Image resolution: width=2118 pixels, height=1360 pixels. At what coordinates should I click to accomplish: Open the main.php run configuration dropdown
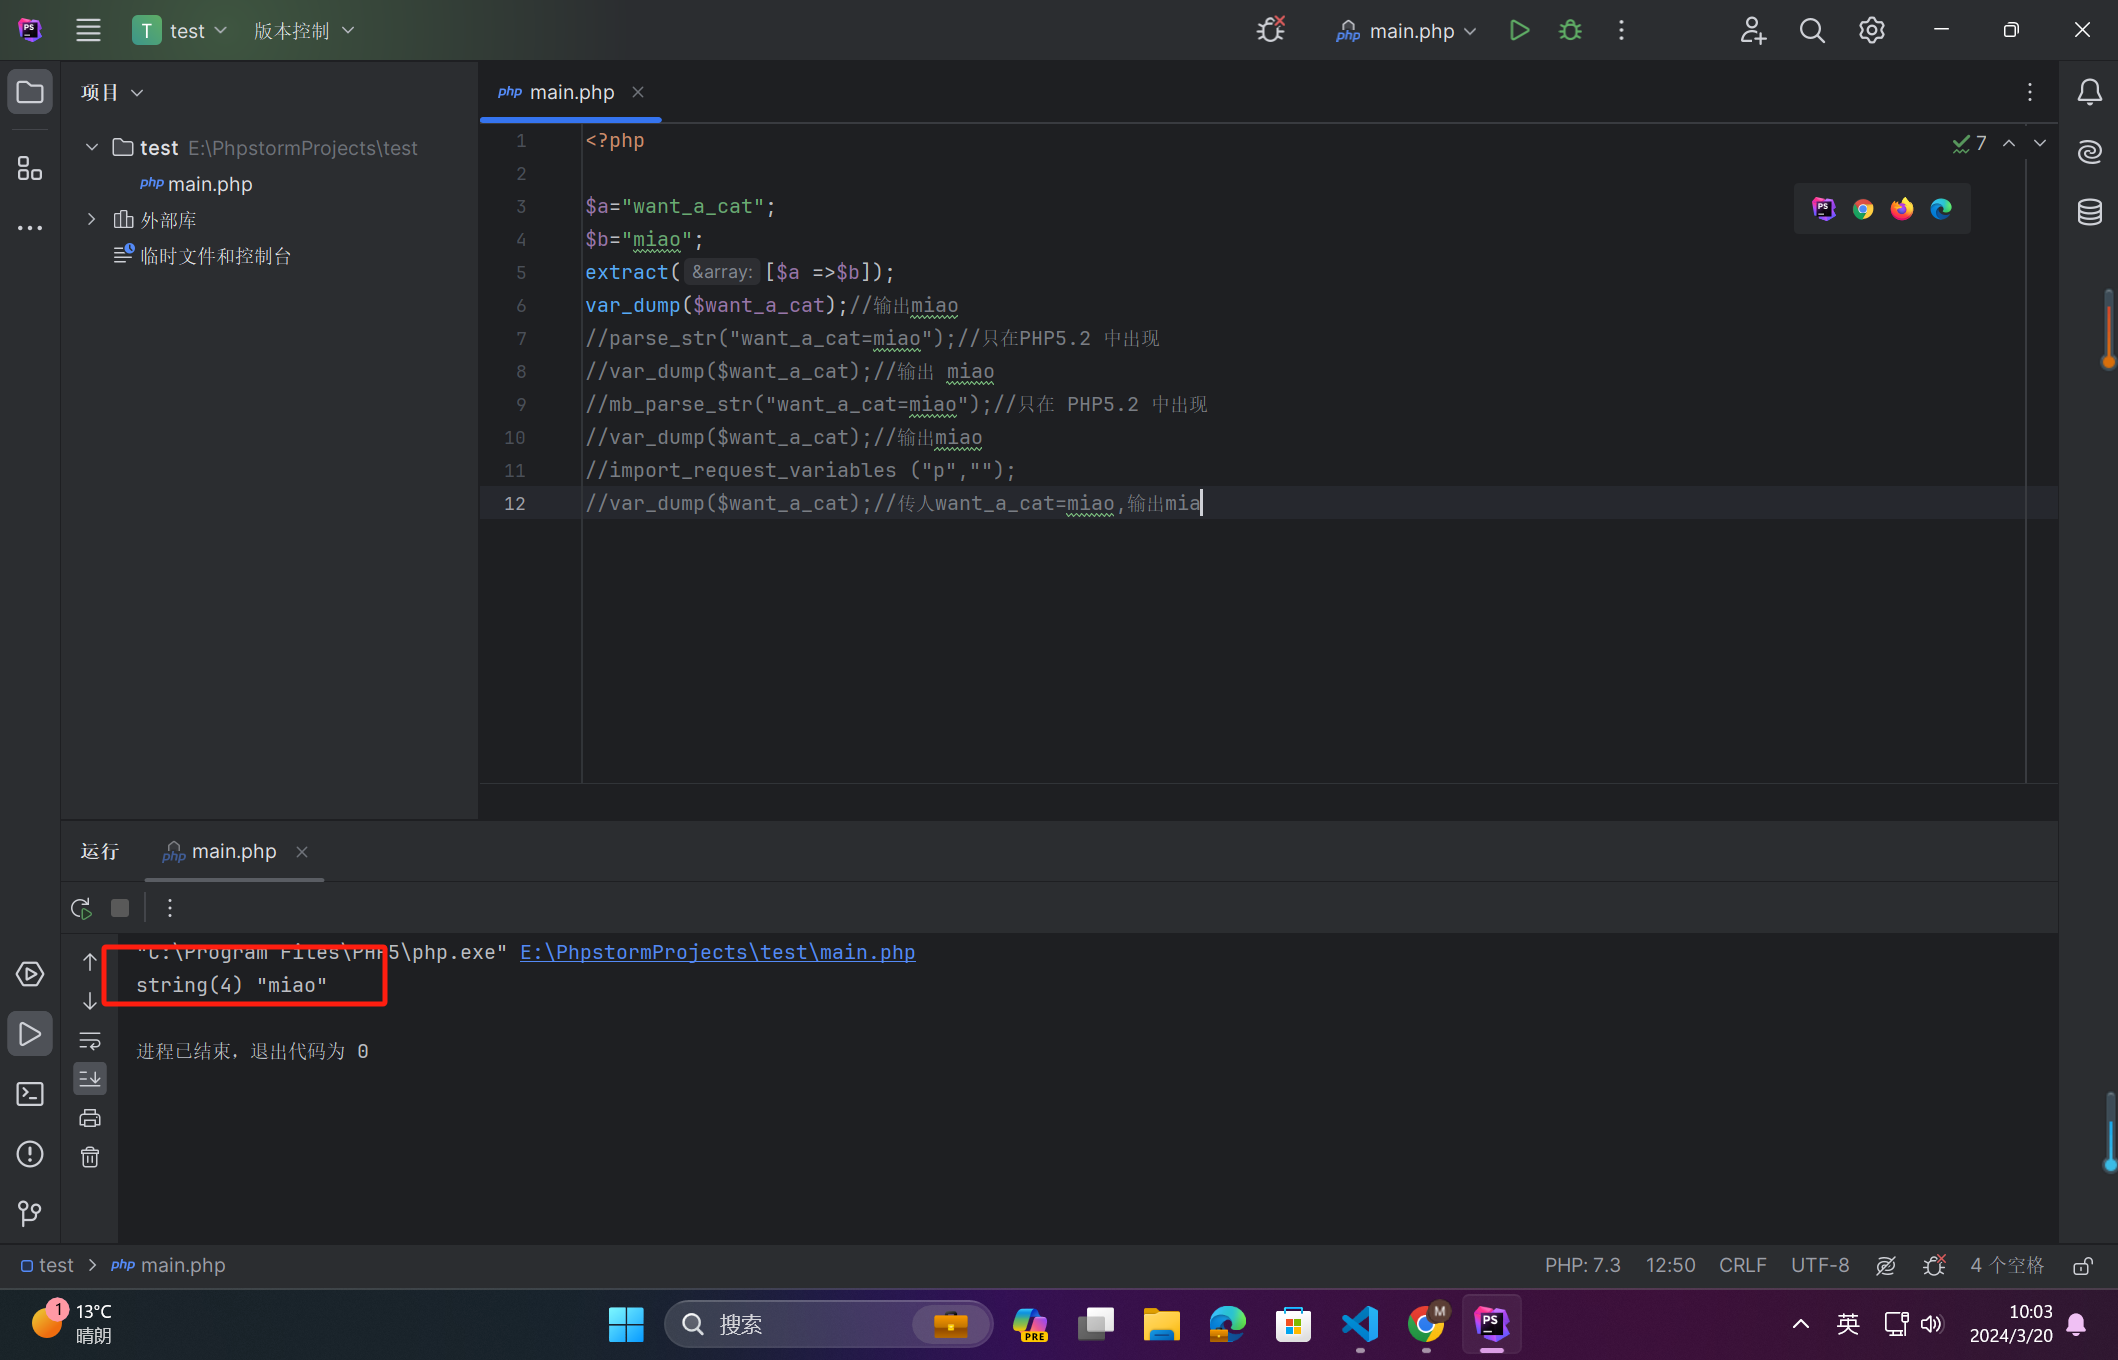[1410, 31]
